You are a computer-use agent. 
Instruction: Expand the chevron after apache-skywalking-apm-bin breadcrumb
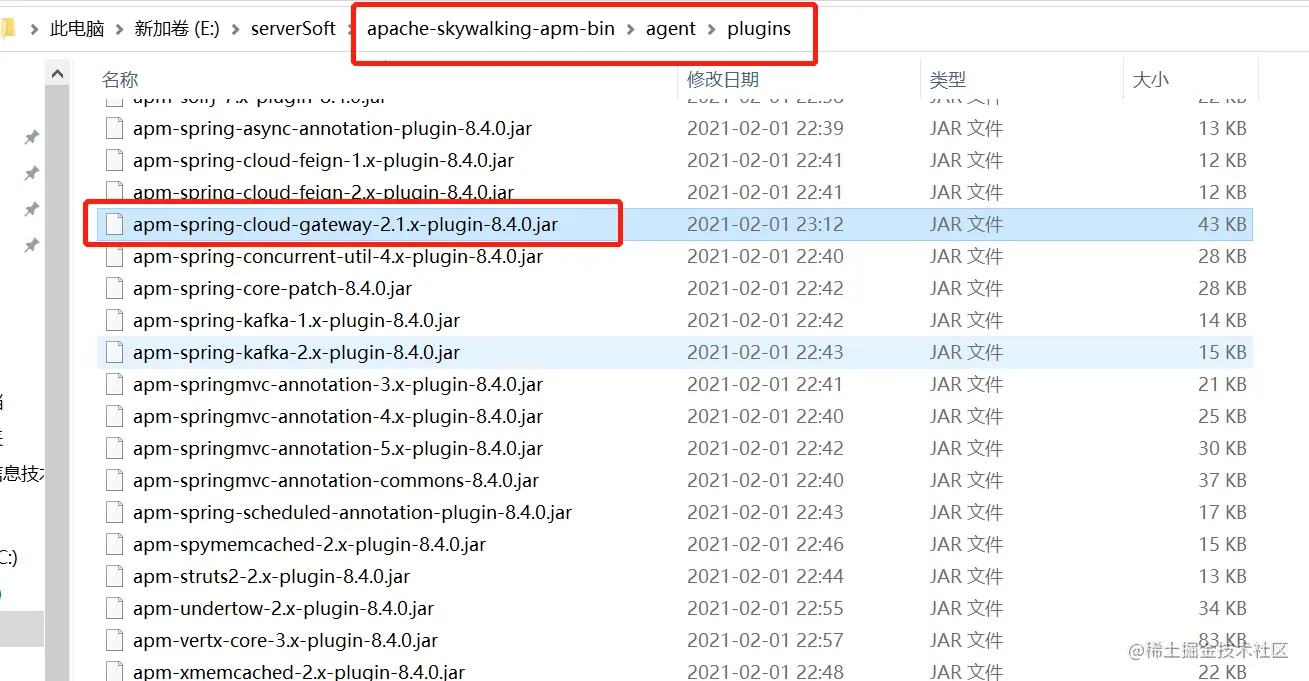630,29
